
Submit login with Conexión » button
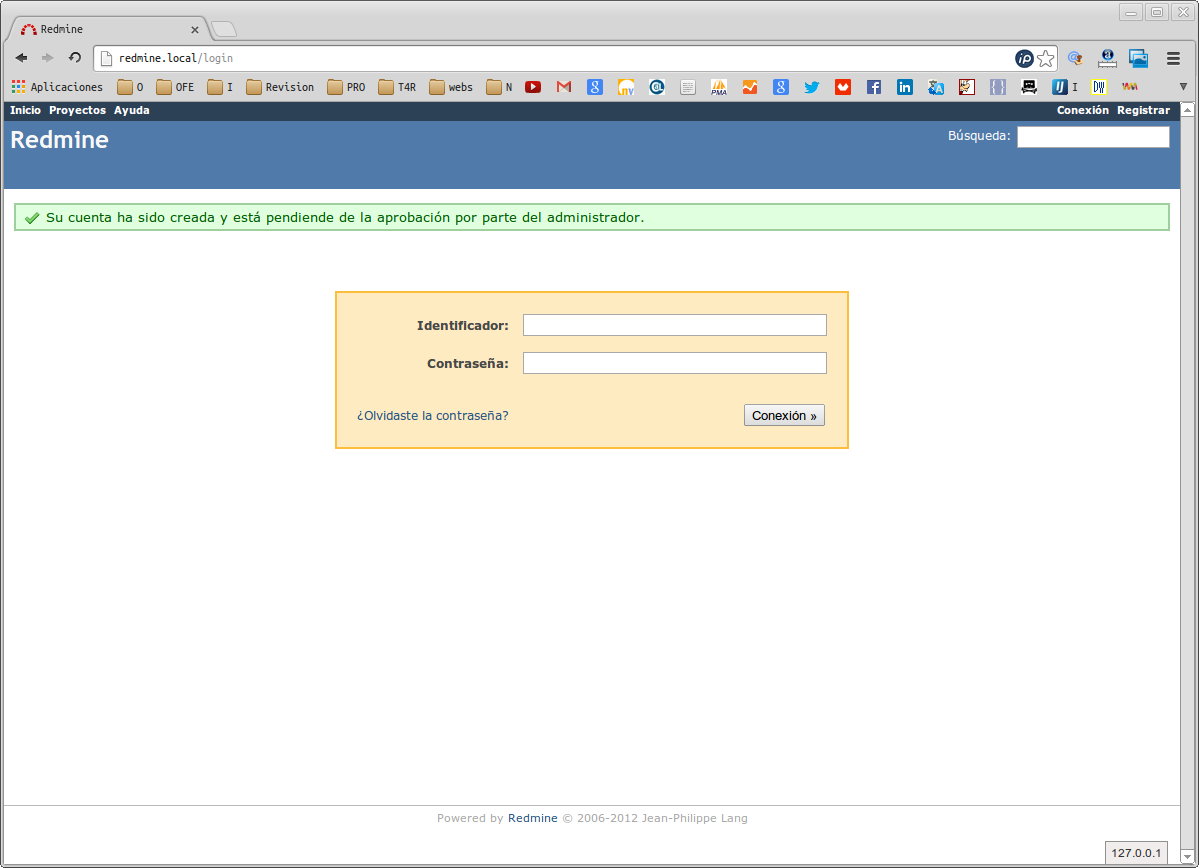784,415
